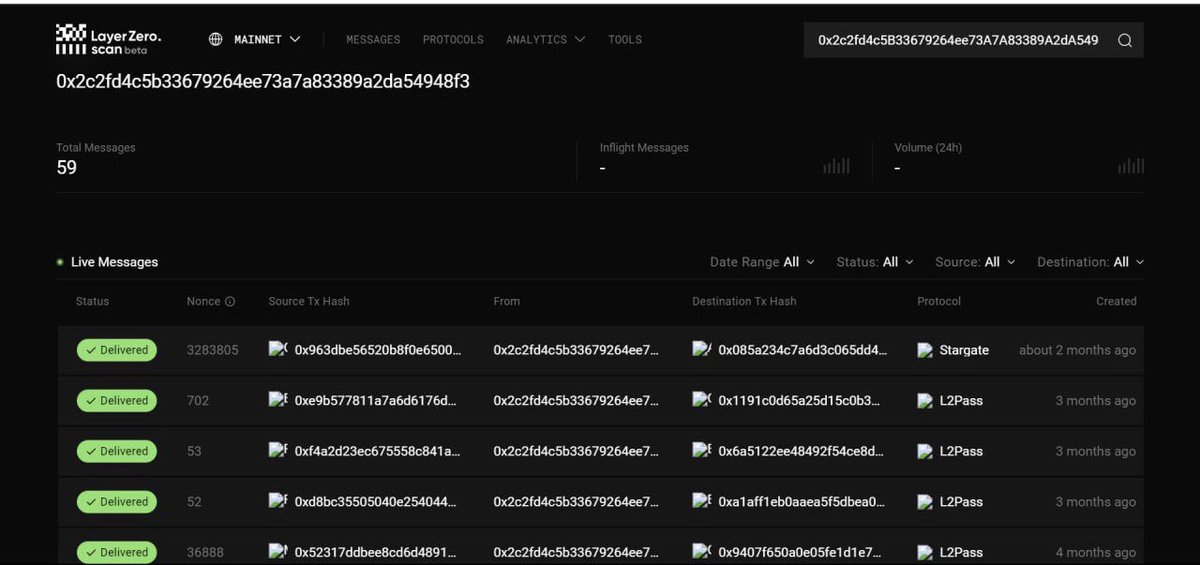
Task: Click source chain icon beside 0x52317ddbee8cd6d4891
Action: [278, 551]
